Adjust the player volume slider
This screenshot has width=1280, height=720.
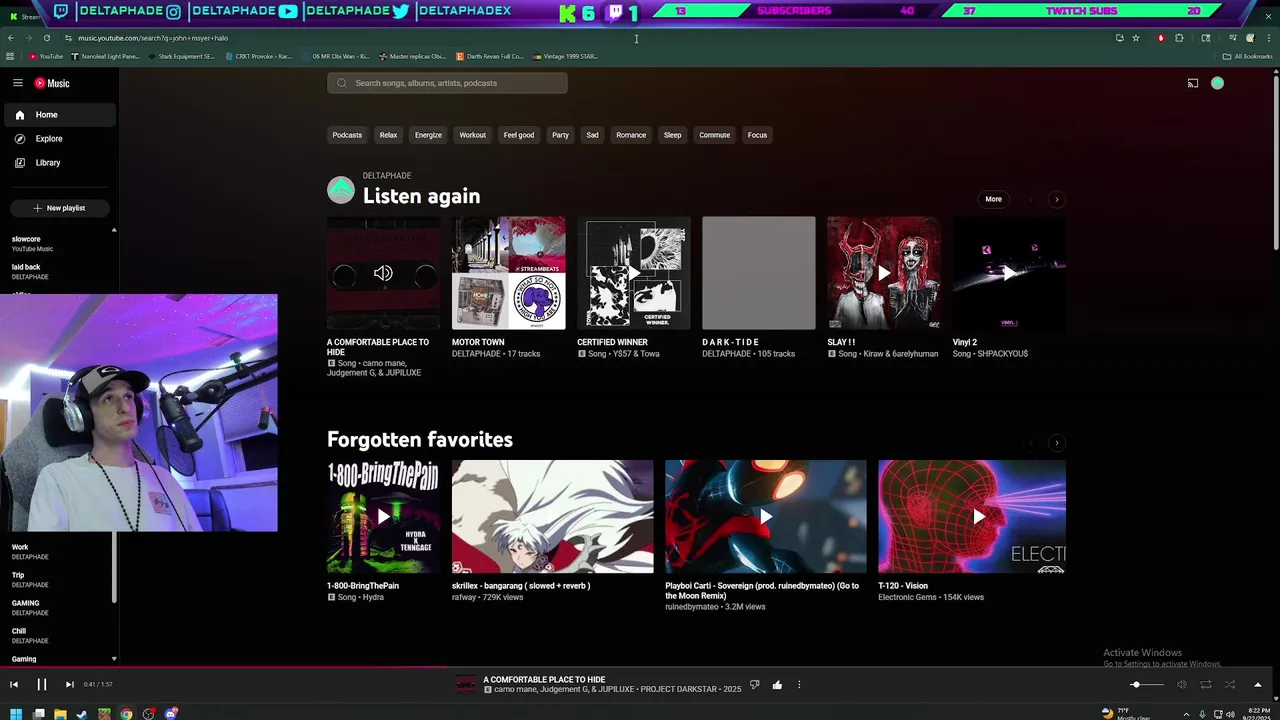pos(1147,685)
